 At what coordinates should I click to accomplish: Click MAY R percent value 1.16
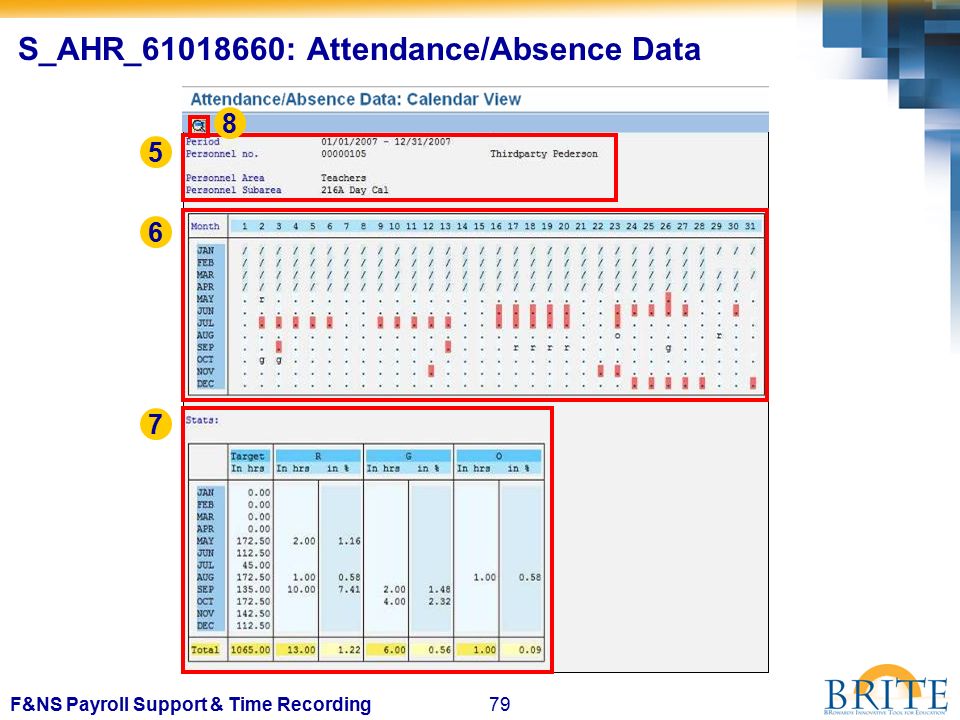pyautogui.click(x=349, y=541)
